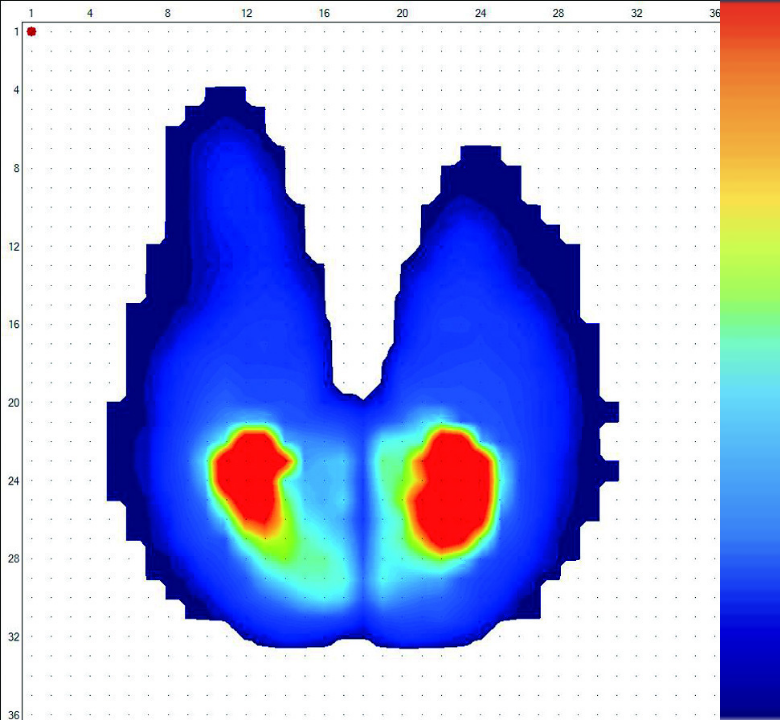Click row label 32 on left axis
Screen dimensions: 780x720
(14, 637)
